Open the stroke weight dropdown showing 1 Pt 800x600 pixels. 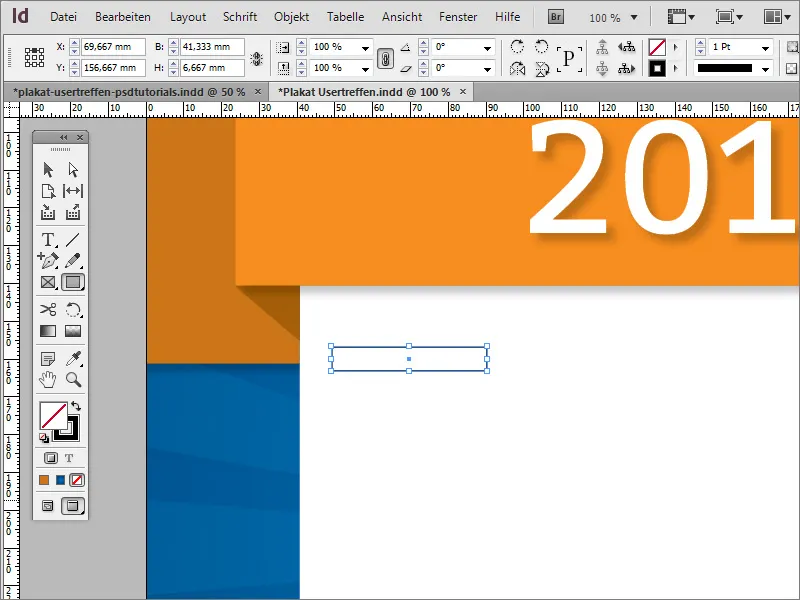click(x=766, y=48)
